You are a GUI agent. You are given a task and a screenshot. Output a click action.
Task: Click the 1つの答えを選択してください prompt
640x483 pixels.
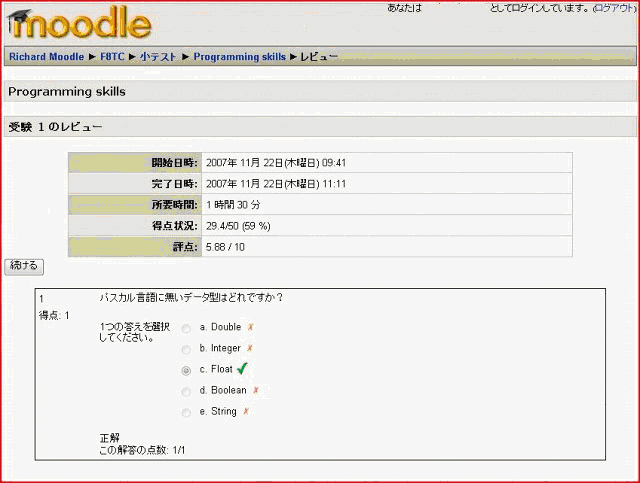[x=135, y=332]
